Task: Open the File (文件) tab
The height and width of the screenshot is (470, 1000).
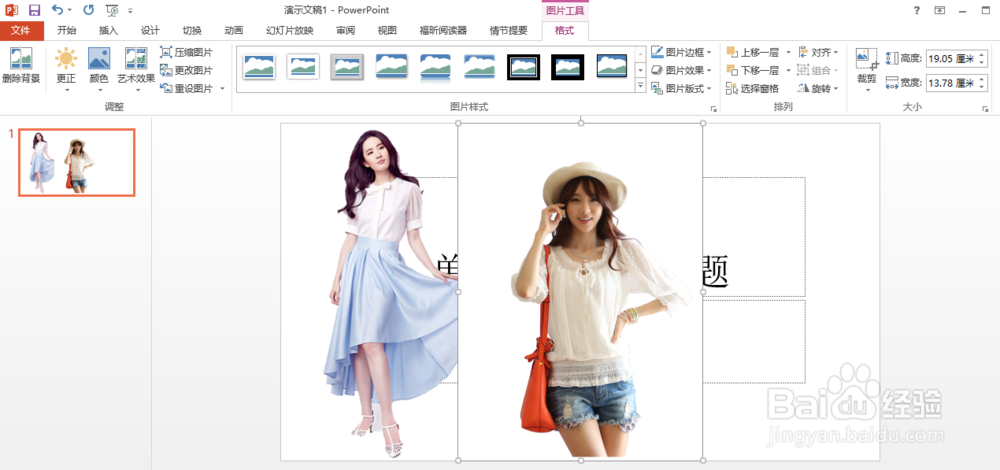Action: [x=21, y=31]
